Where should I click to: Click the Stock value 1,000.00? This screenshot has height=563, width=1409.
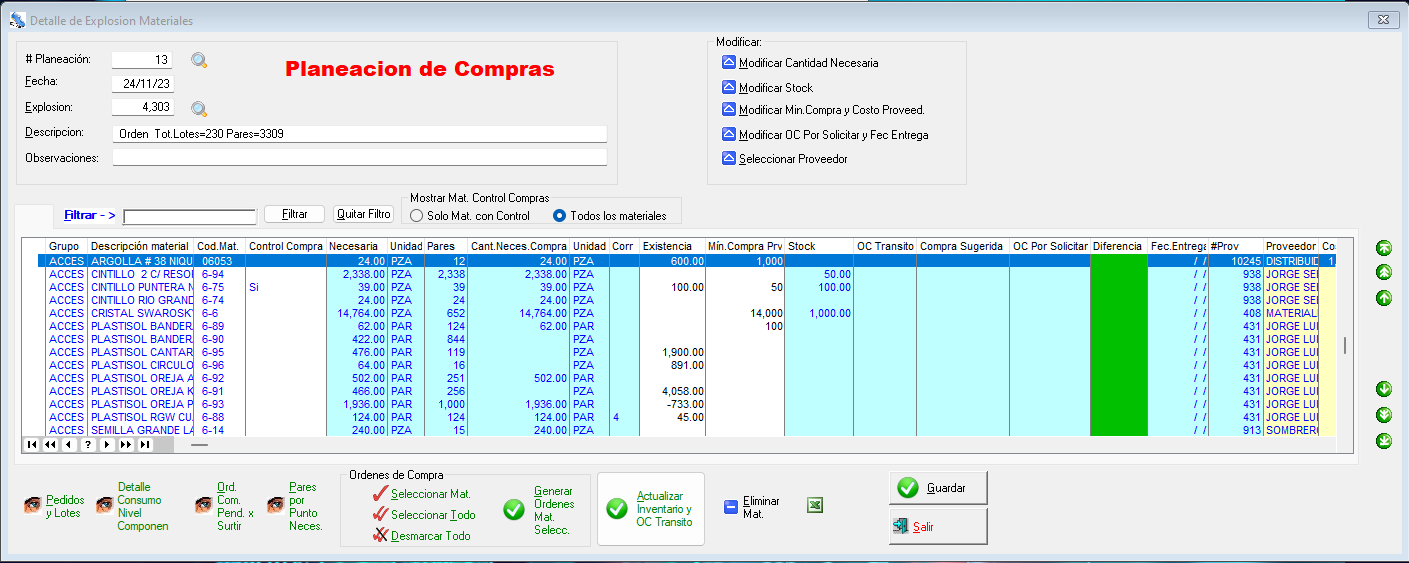coord(830,313)
